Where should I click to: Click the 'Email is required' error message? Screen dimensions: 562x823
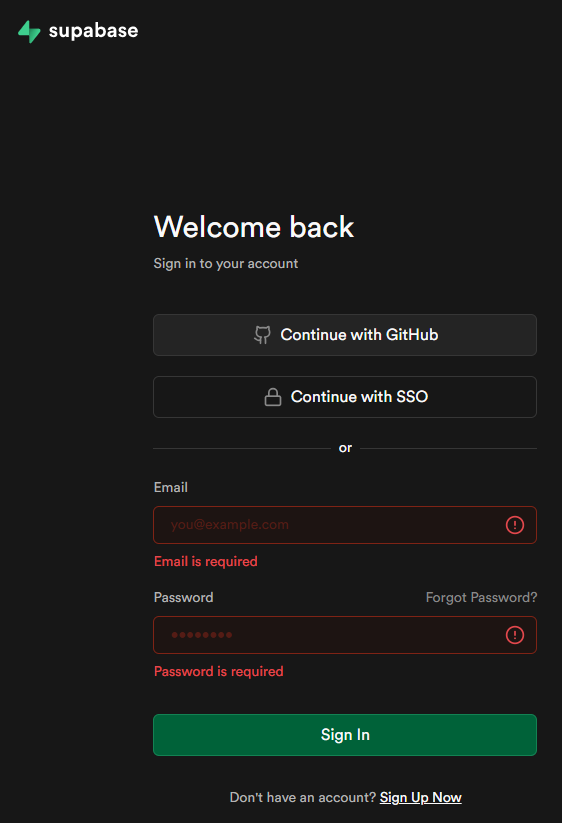point(206,562)
